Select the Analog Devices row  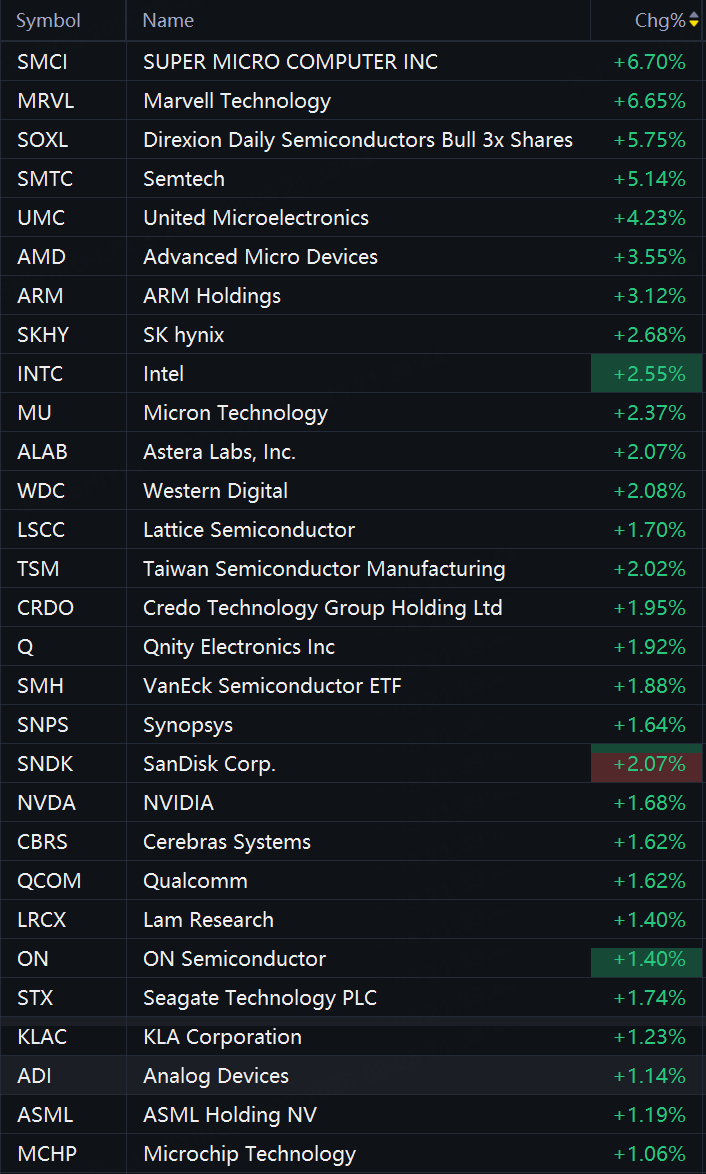pyautogui.click(x=353, y=1076)
